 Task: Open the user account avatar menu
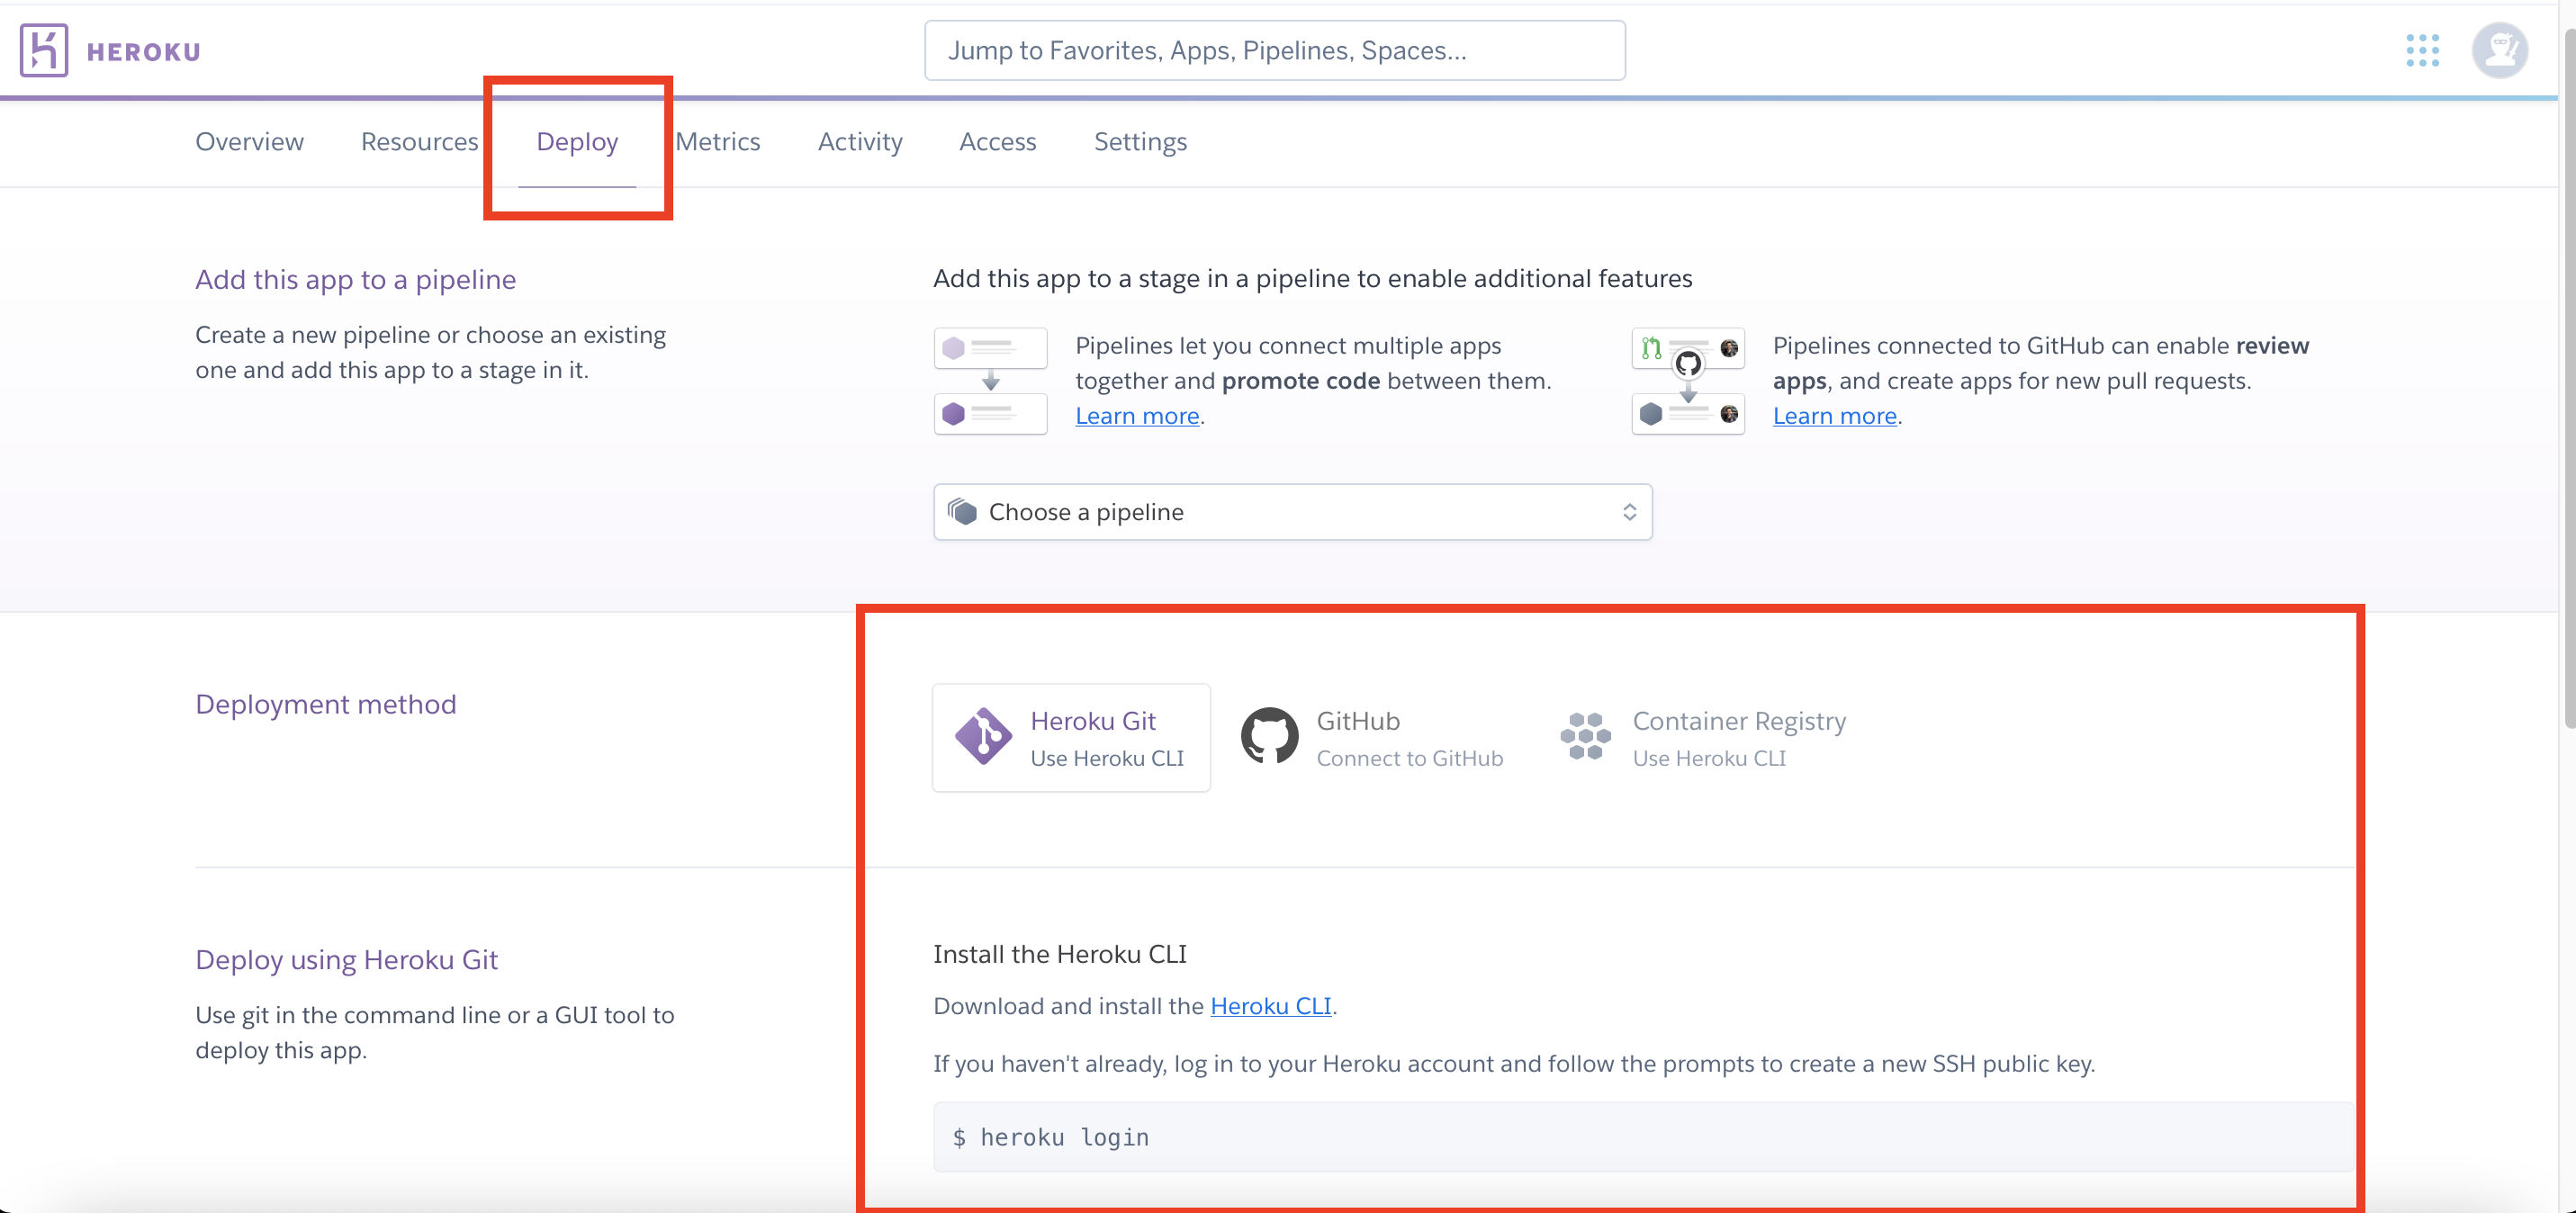coord(2500,50)
